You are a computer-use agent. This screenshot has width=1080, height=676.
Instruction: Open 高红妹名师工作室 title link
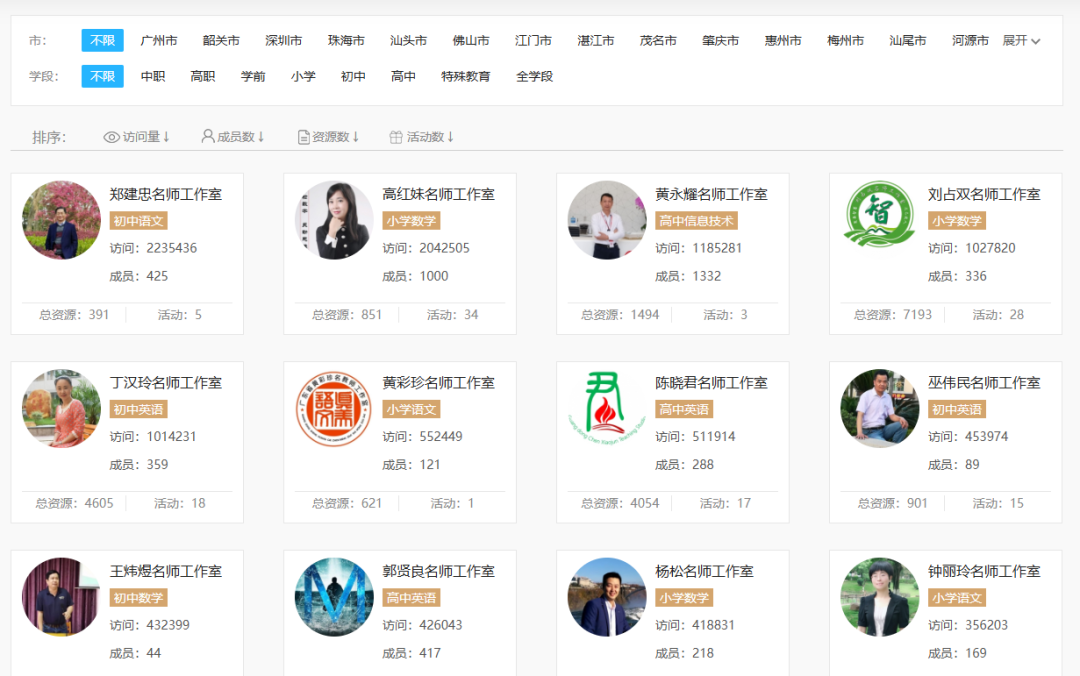pos(438,194)
